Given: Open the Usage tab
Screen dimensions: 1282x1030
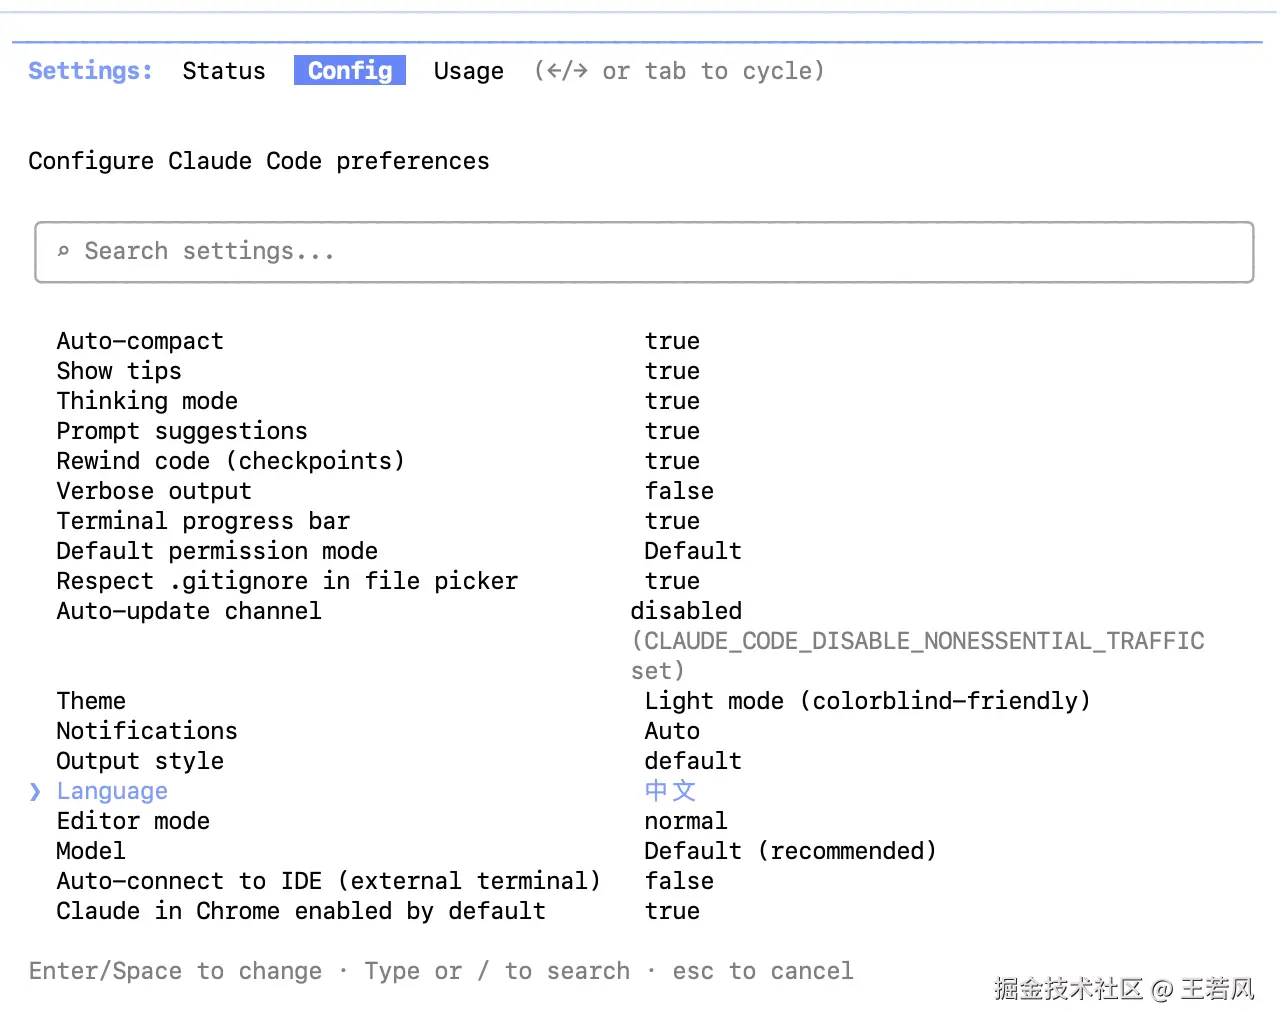Looking at the screenshot, I should point(468,71).
